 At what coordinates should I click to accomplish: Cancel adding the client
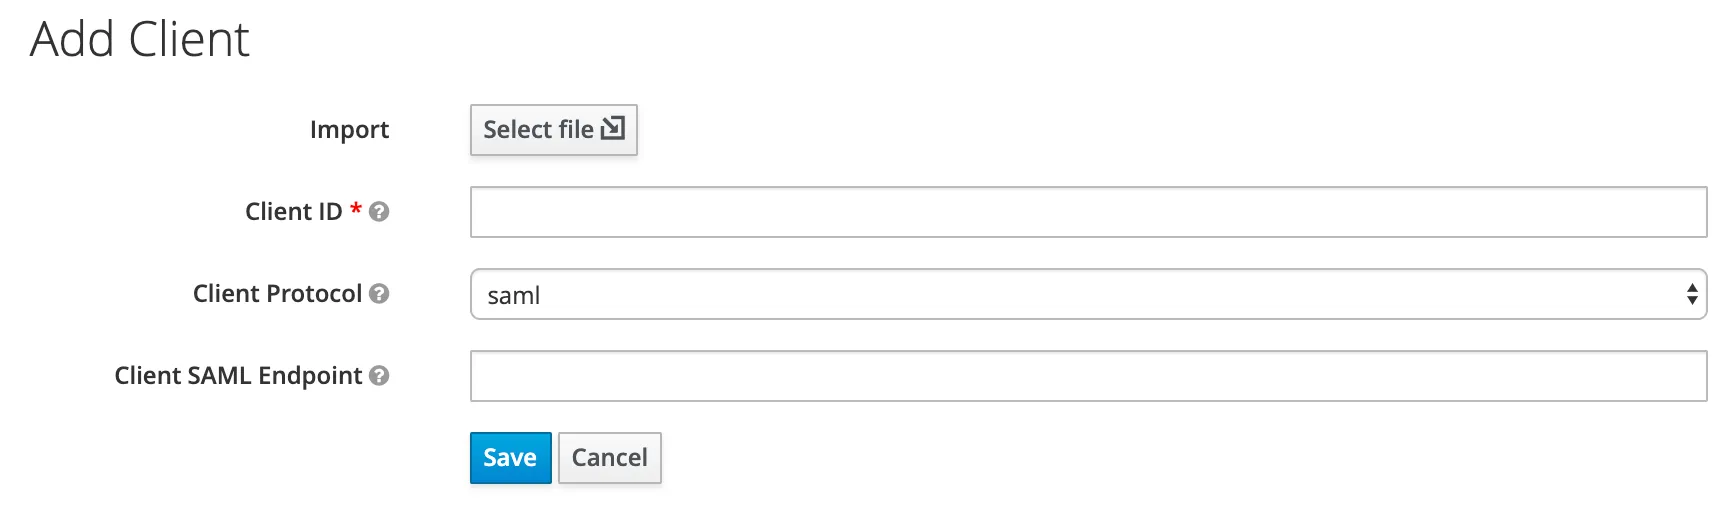tap(609, 458)
